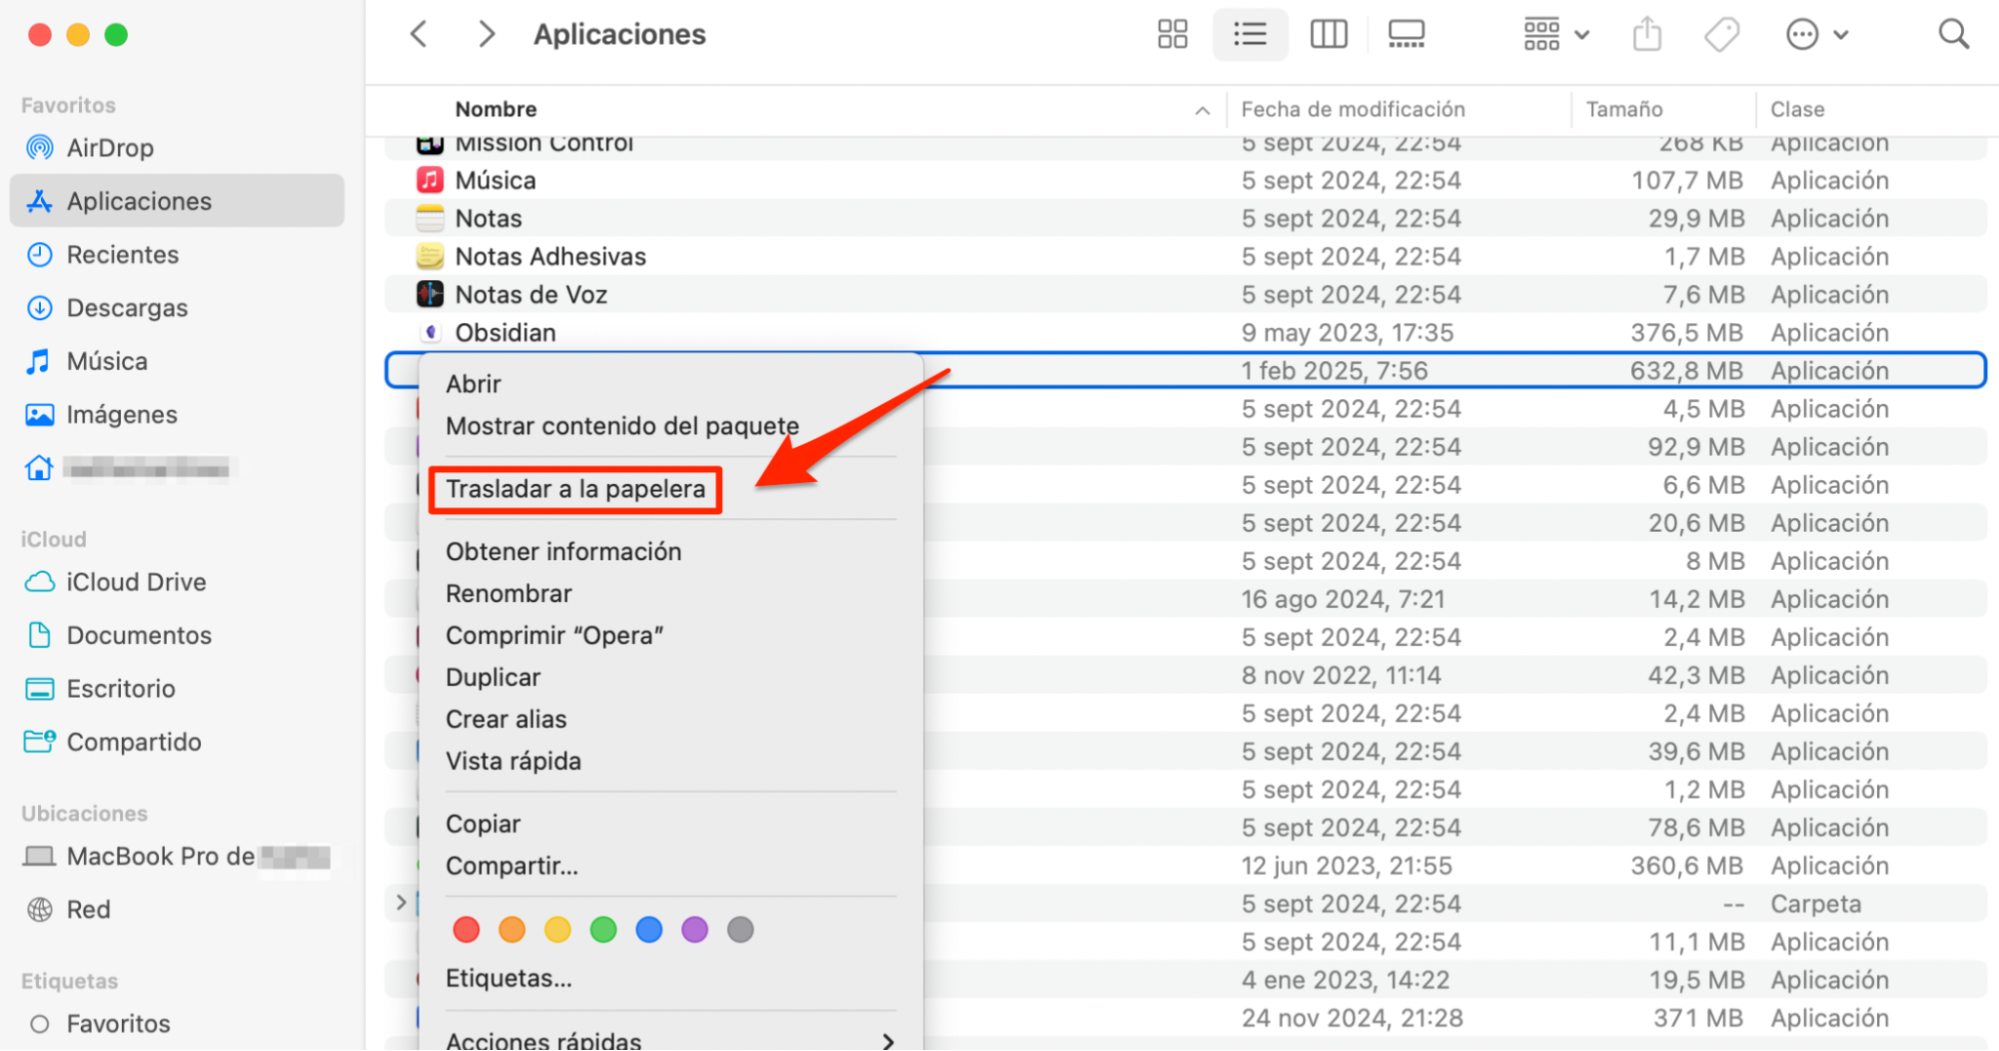The height and width of the screenshot is (1051, 1999).
Task: Click the 632,8 MB size cell
Action: (1687, 371)
